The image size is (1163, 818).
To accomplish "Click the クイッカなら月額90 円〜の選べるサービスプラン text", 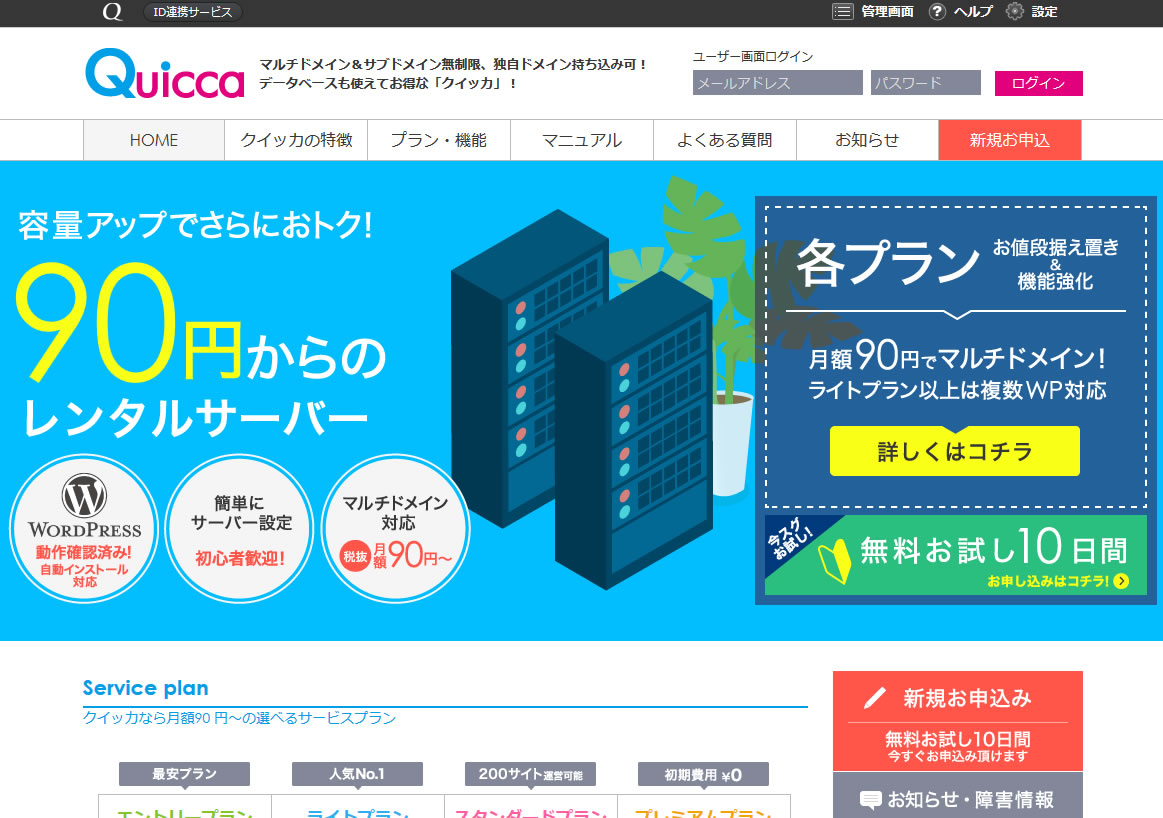I will coord(240,718).
